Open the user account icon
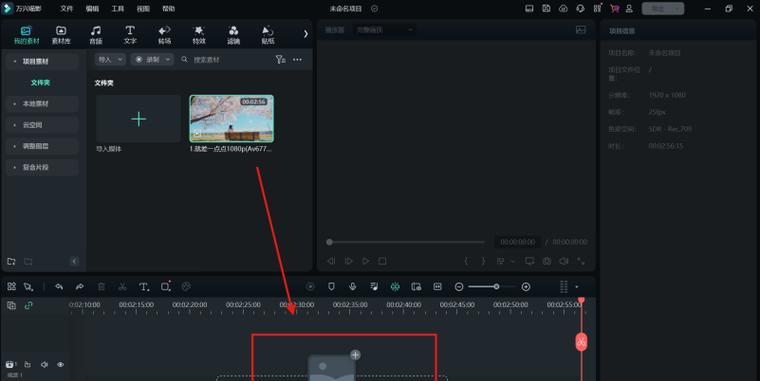This screenshot has width=760, height=381. point(629,9)
